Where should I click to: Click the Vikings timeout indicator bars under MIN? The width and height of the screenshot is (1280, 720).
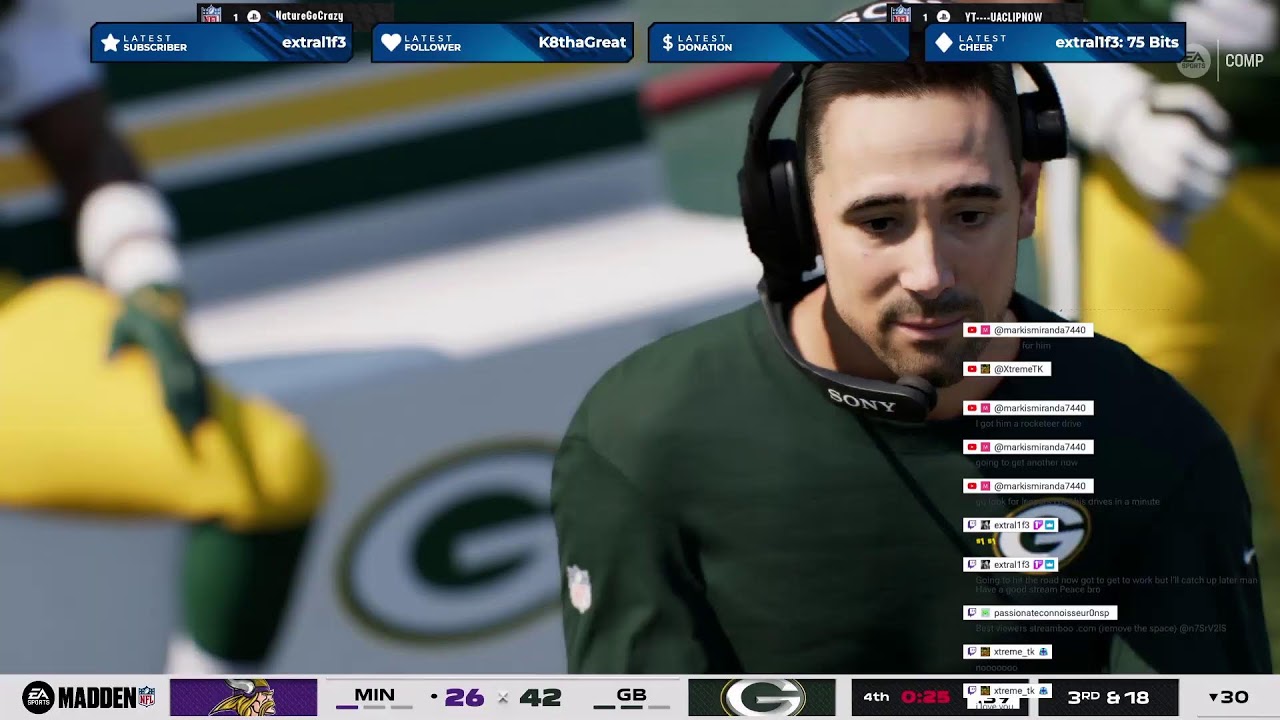coord(374,707)
